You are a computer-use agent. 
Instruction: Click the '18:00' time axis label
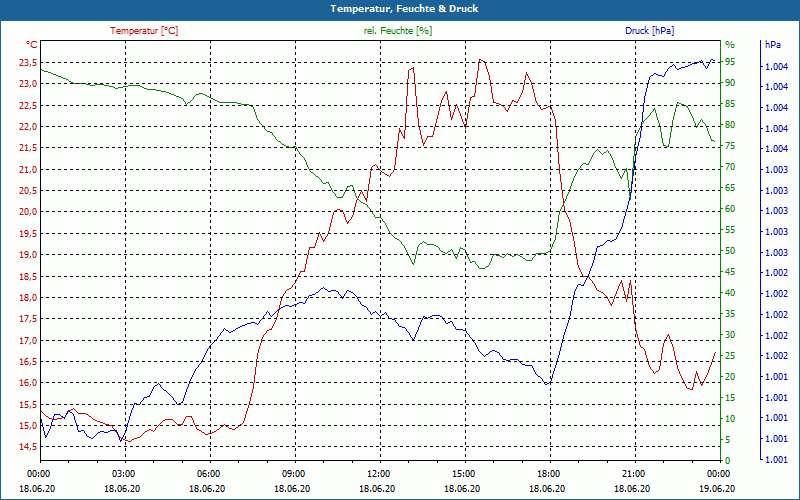[550, 473]
